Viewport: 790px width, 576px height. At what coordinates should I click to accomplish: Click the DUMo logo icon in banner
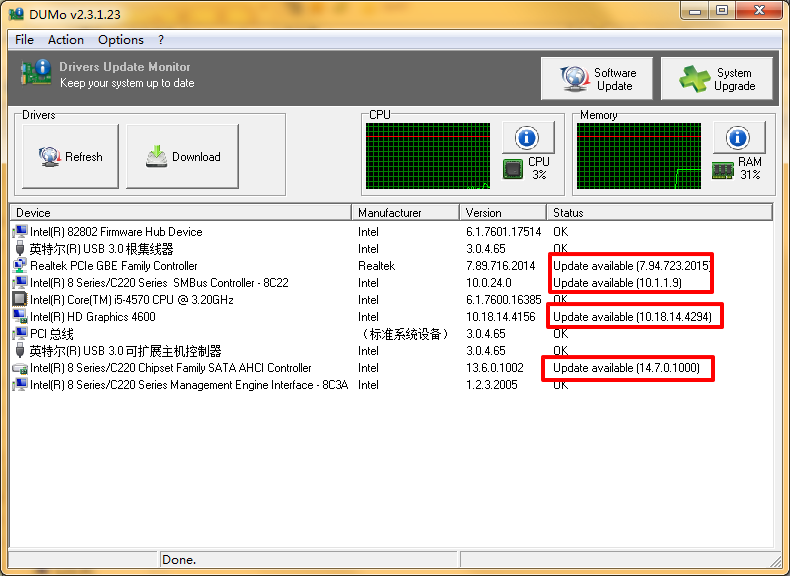click(36, 72)
